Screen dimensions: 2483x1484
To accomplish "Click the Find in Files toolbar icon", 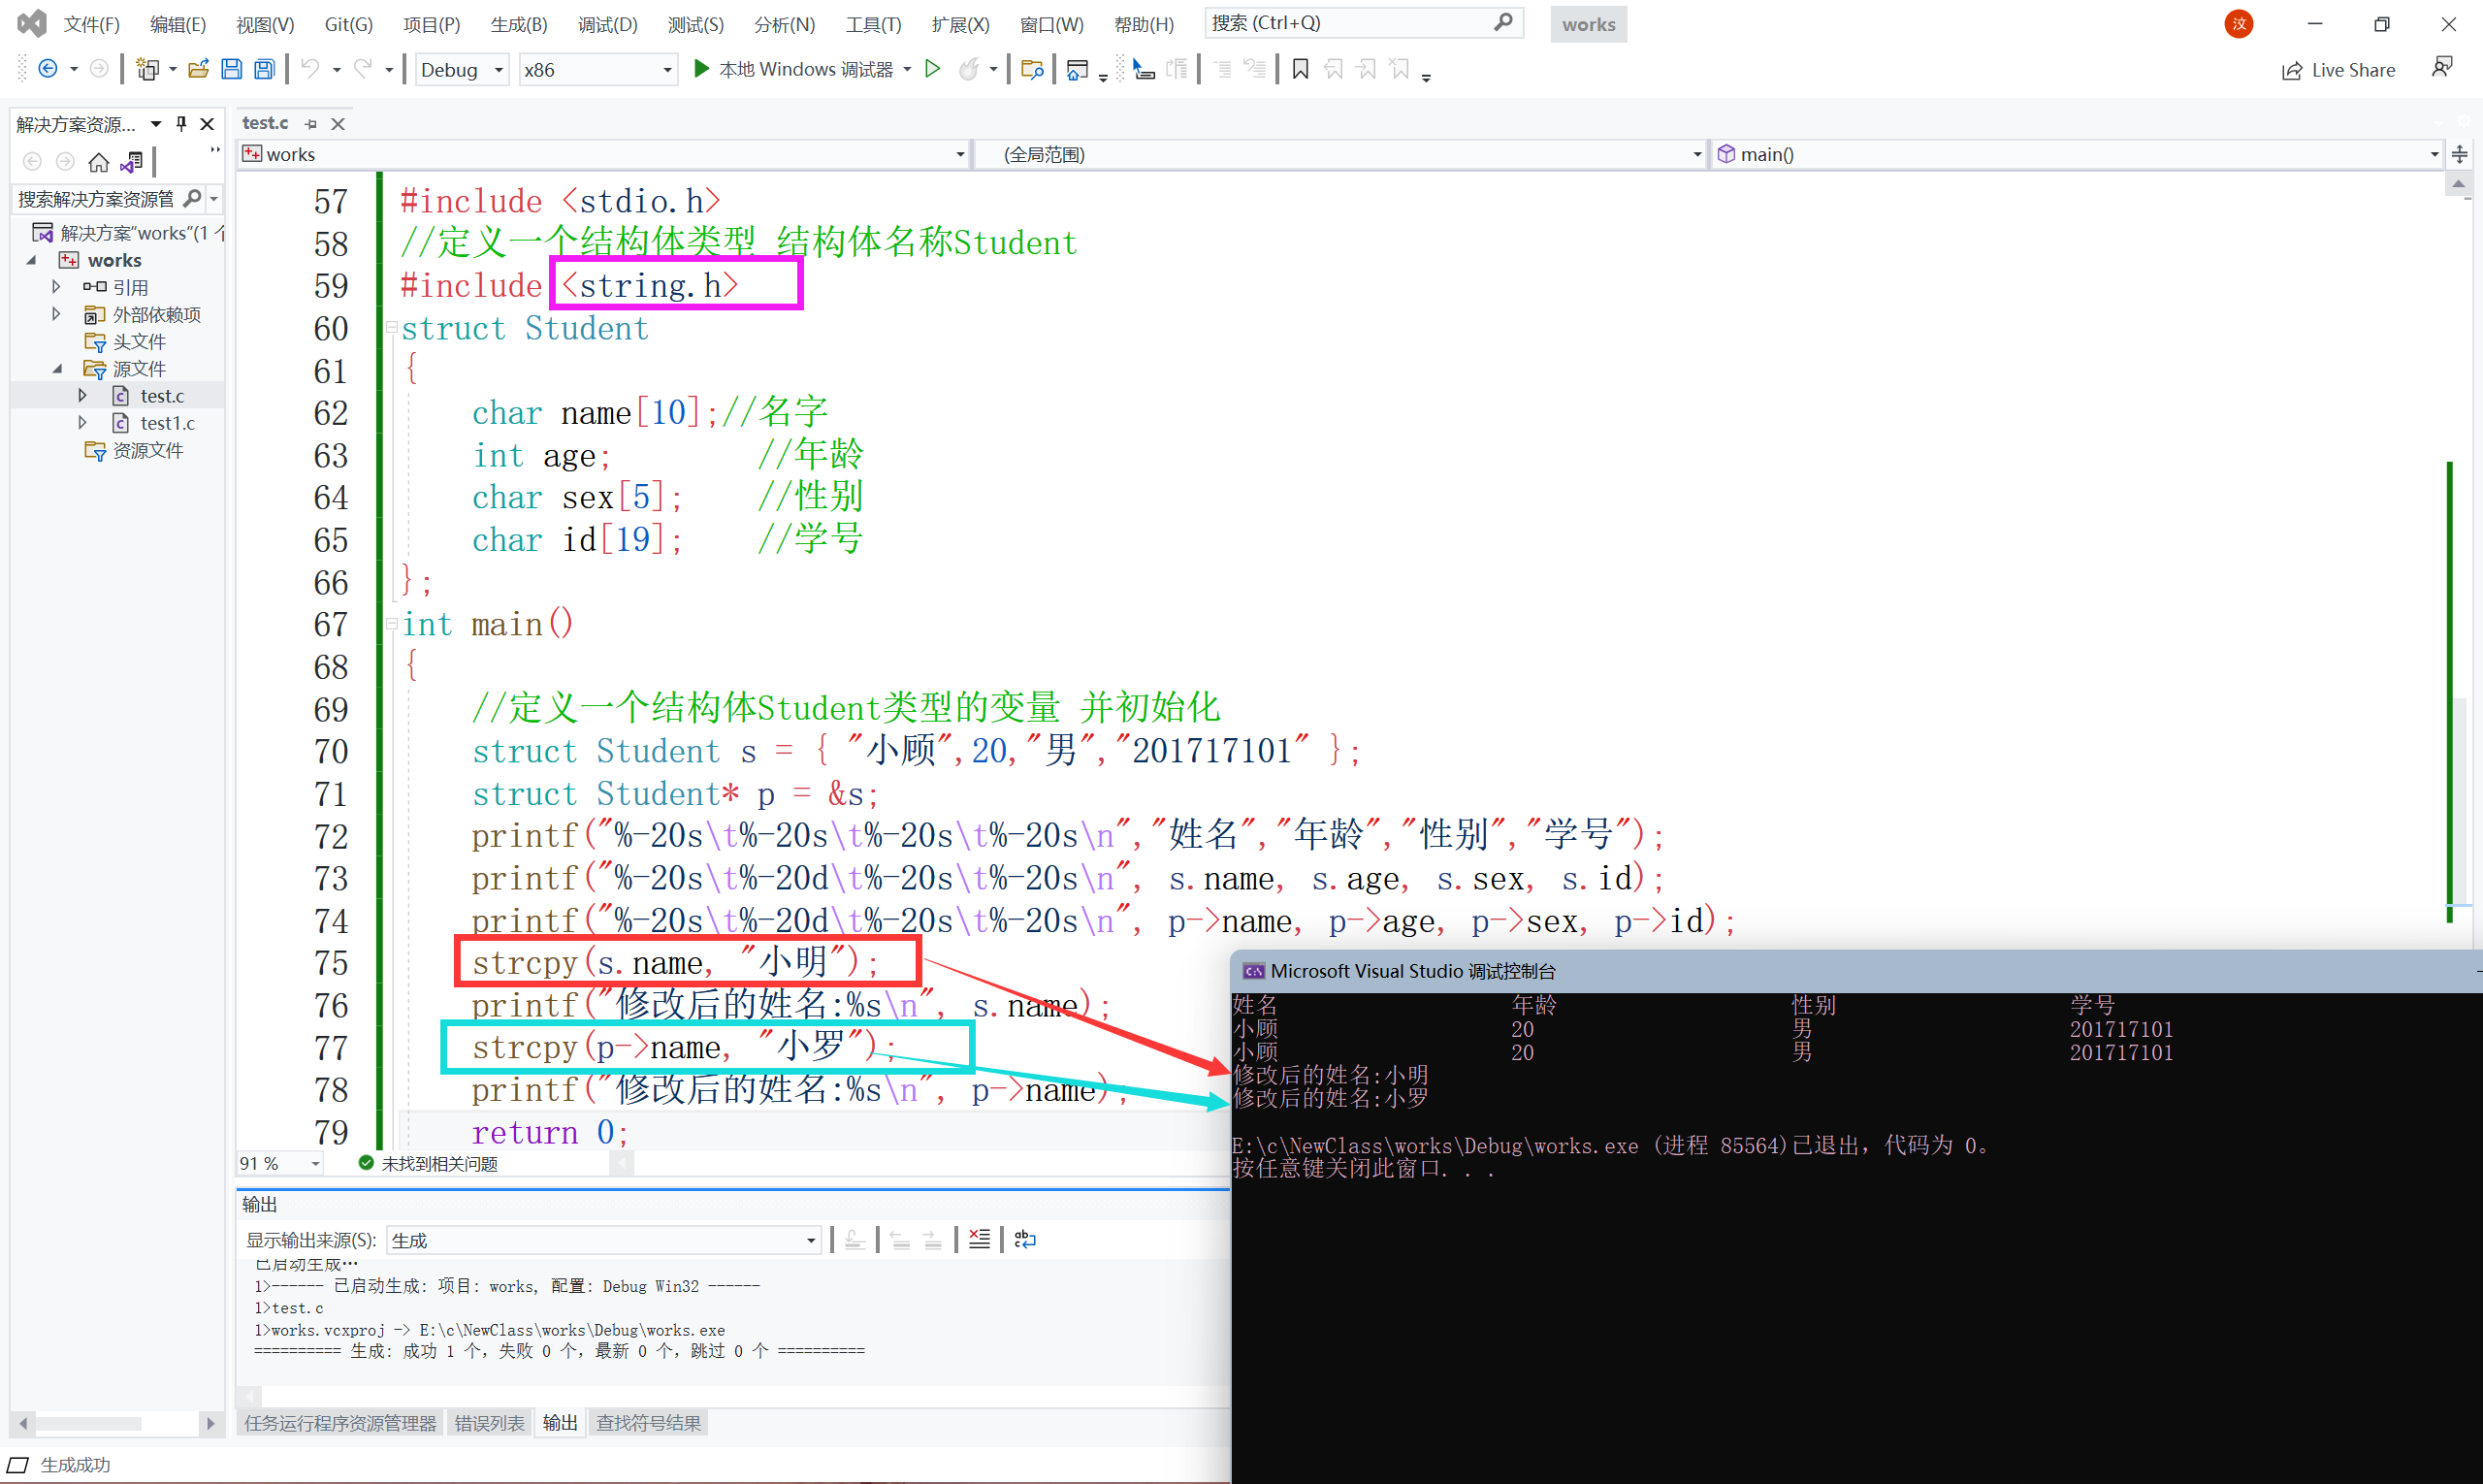I will (x=1031, y=69).
